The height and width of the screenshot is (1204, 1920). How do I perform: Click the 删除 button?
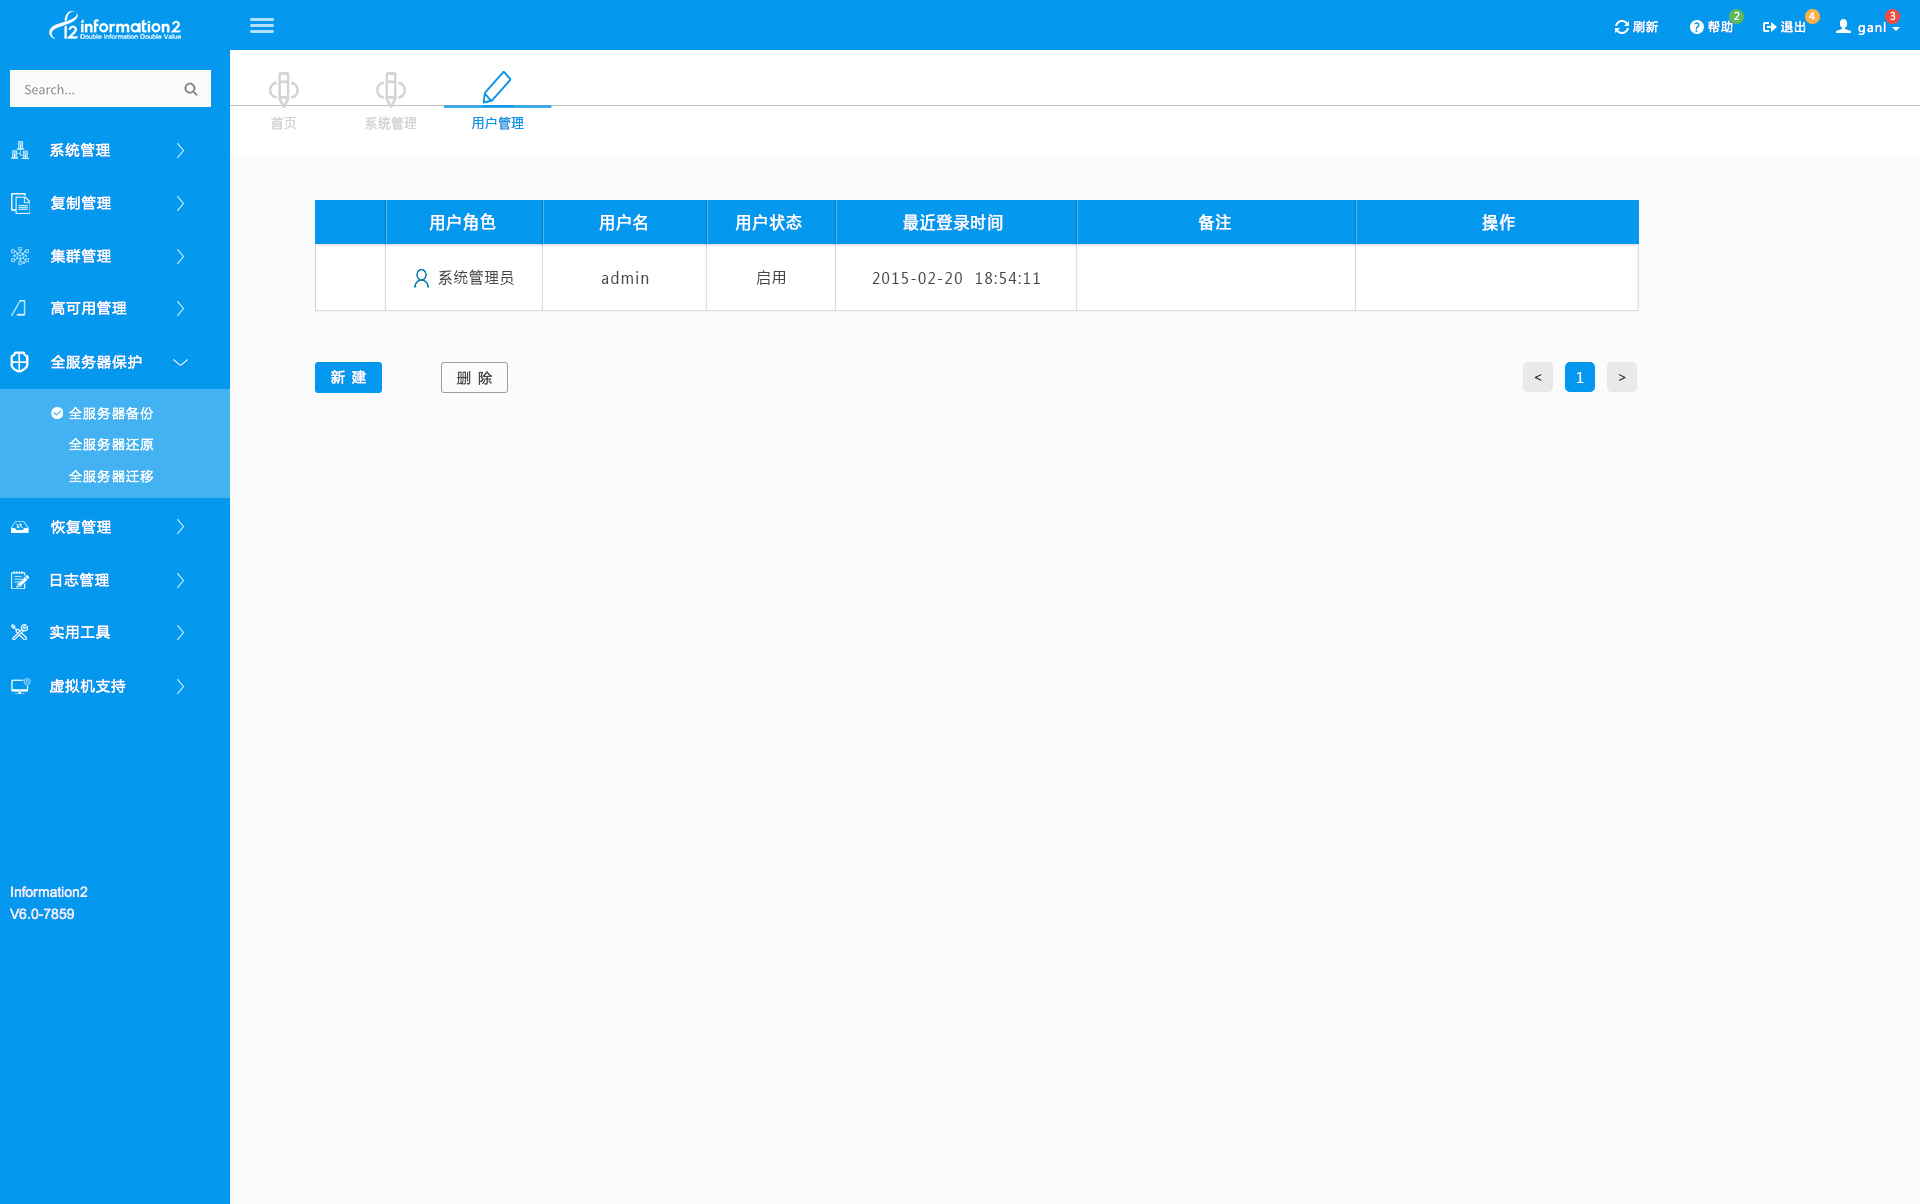coord(474,377)
